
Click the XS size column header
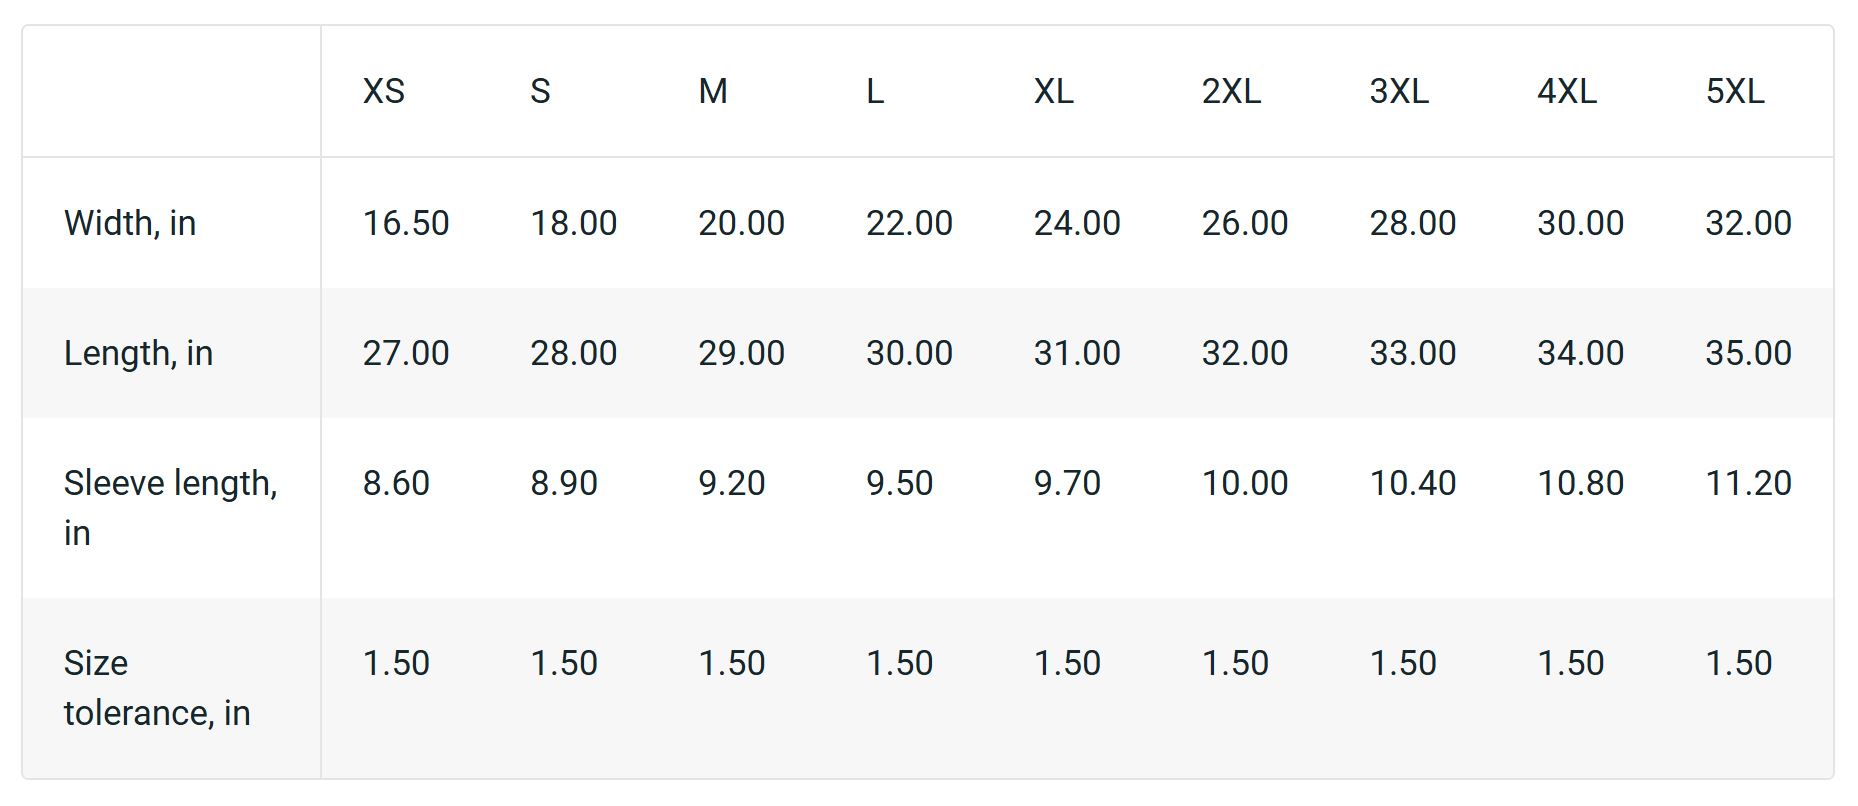[384, 92]
